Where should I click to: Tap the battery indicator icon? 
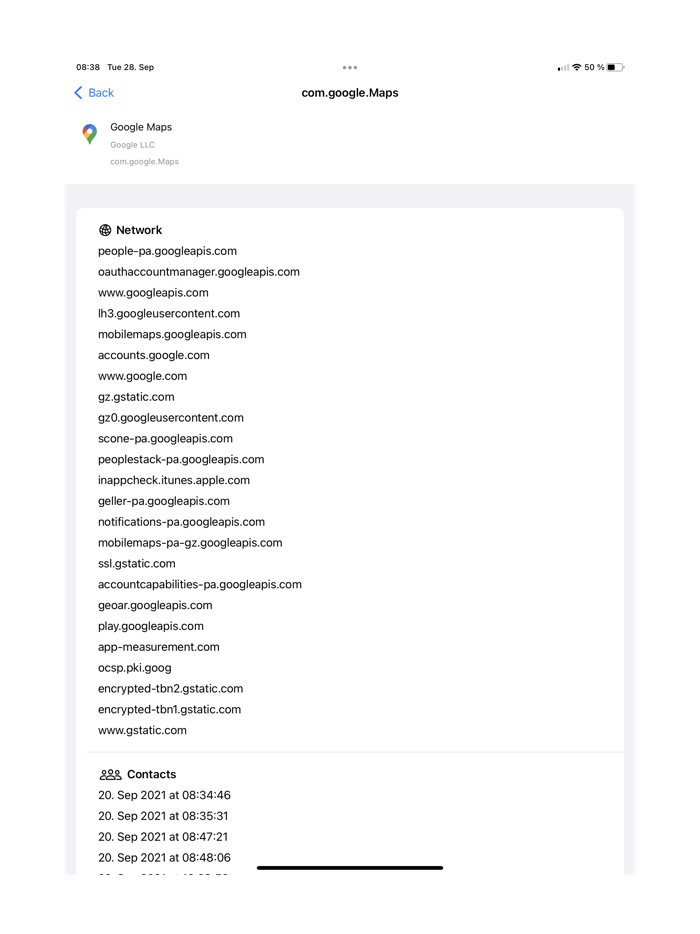(x=616, y=67)
